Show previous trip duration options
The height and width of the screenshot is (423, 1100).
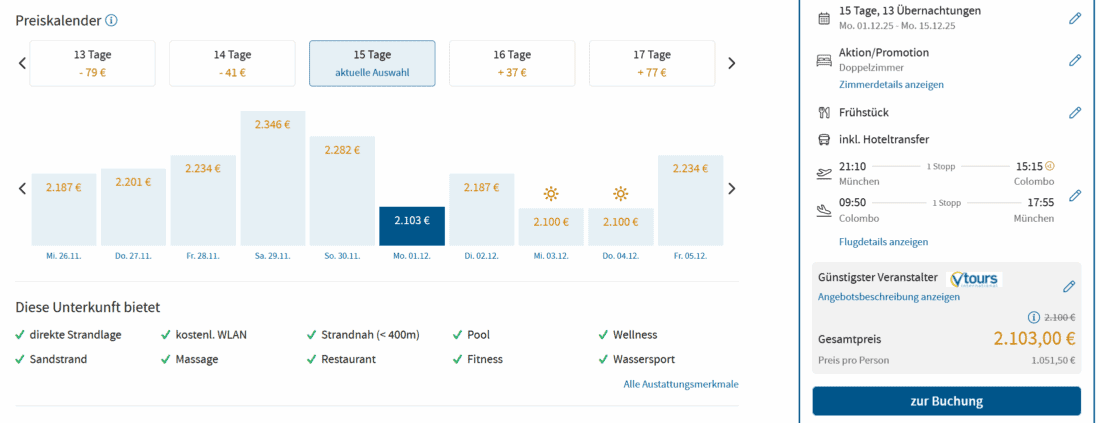(x=22, y=63)
